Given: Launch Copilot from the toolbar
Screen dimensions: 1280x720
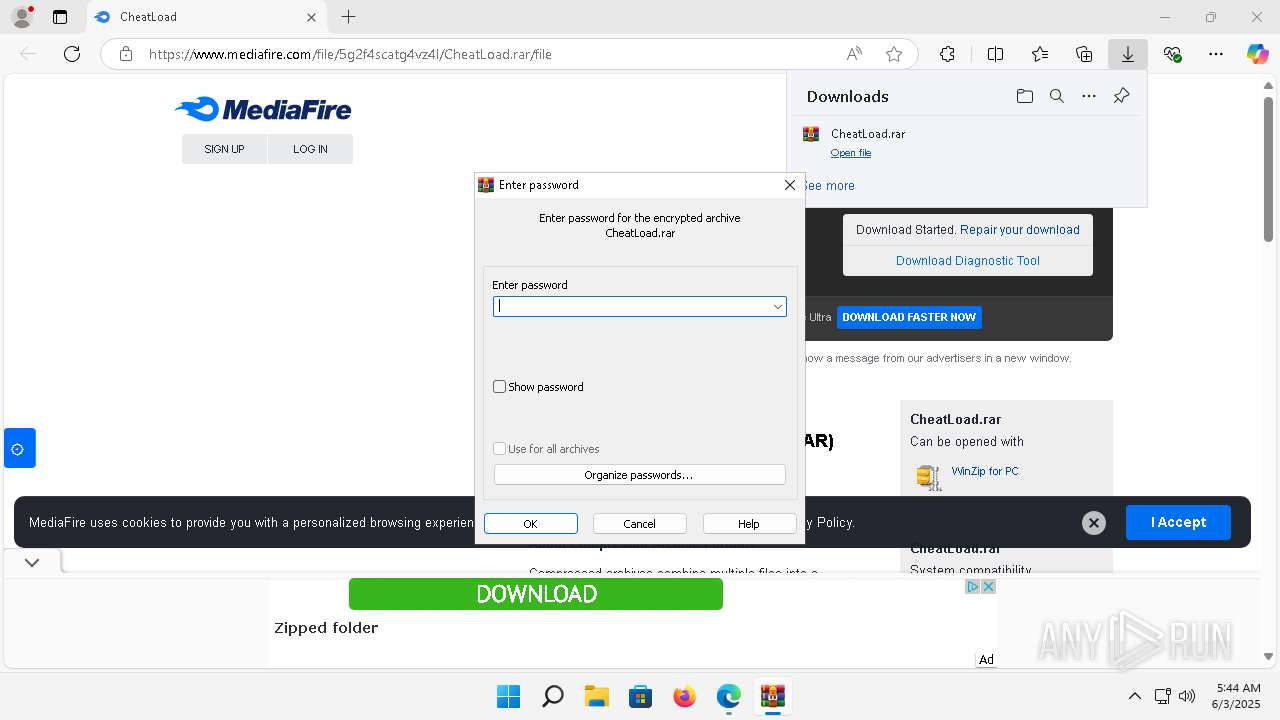Looking at the screenshot, I should (1258, 54).
